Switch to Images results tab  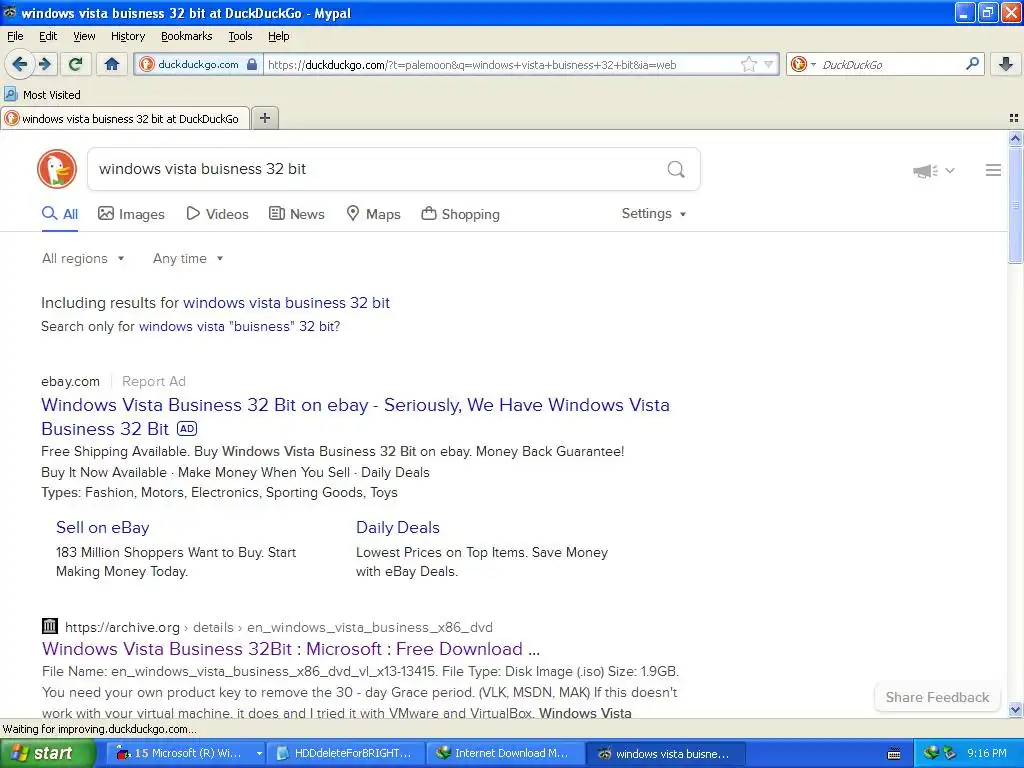coord(131,214)
